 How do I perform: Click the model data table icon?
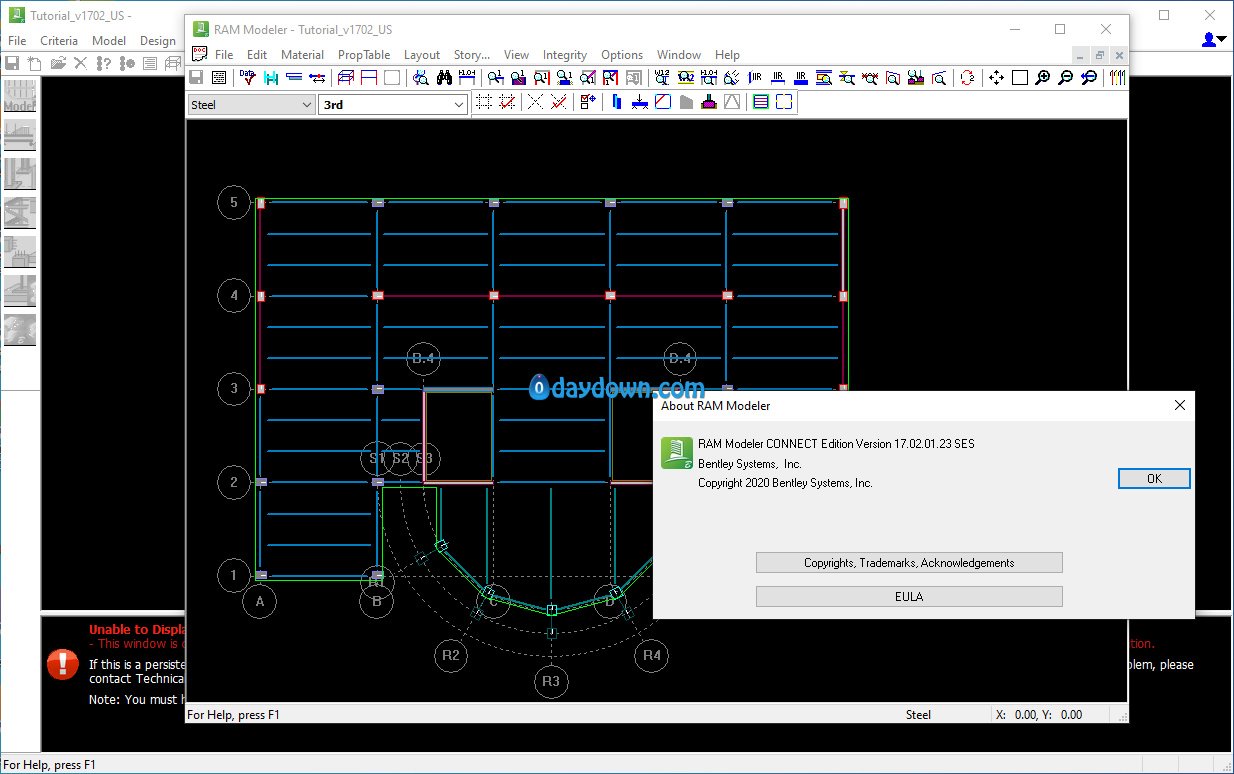pyautogui.click(x=219, y=78)
